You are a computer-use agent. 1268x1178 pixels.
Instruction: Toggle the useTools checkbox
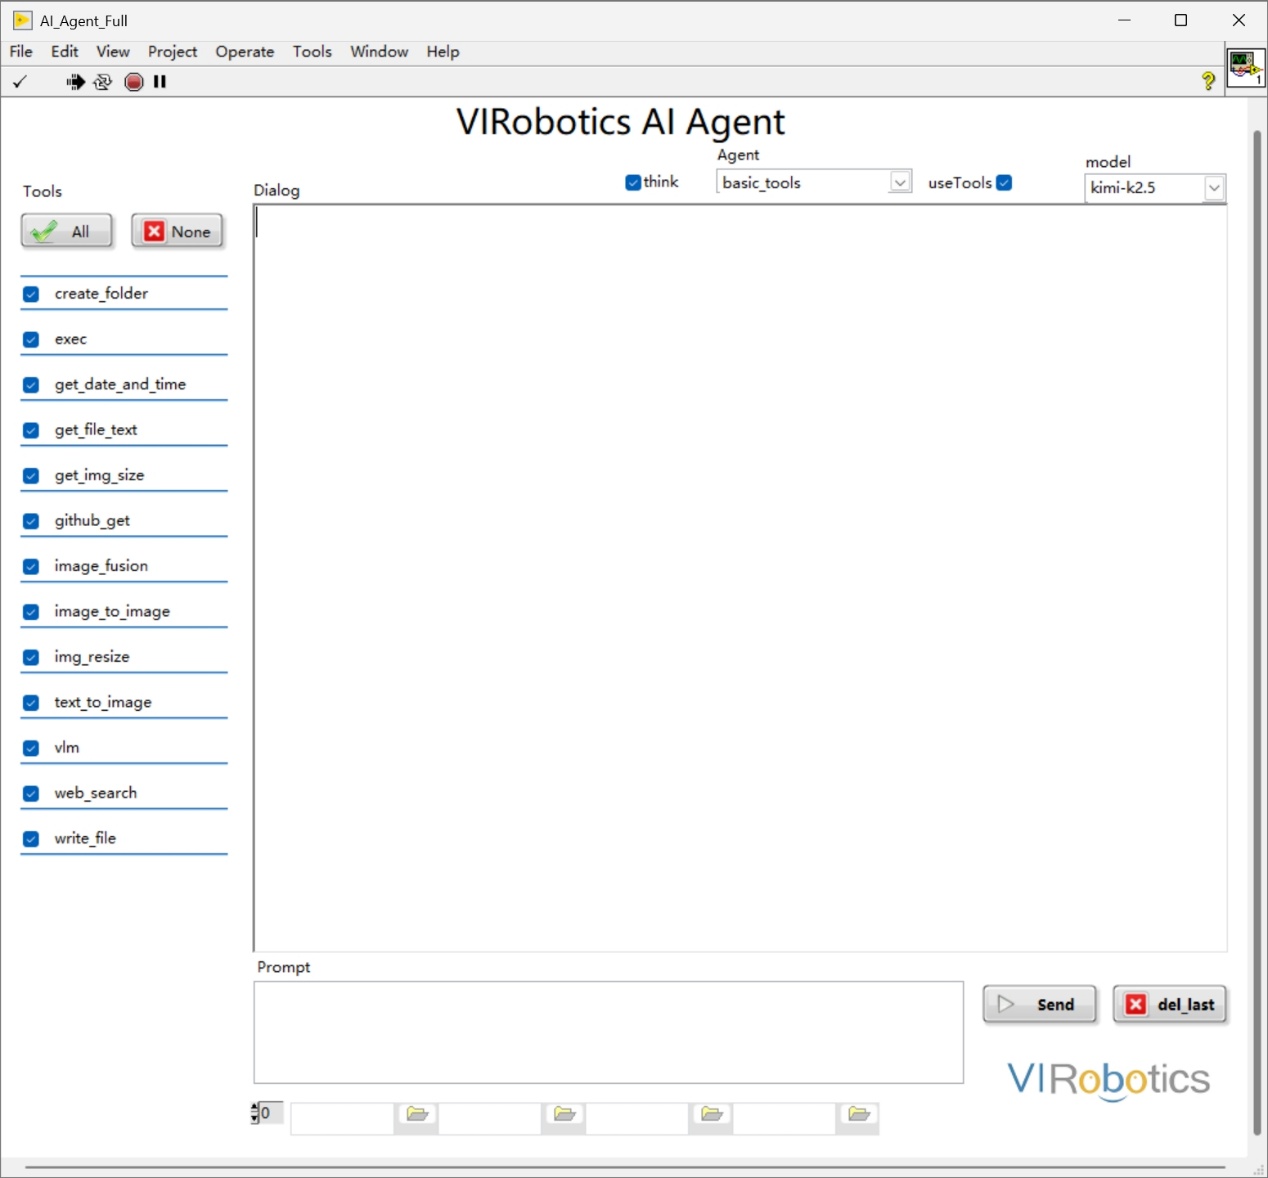click(x=1004, y=183)
